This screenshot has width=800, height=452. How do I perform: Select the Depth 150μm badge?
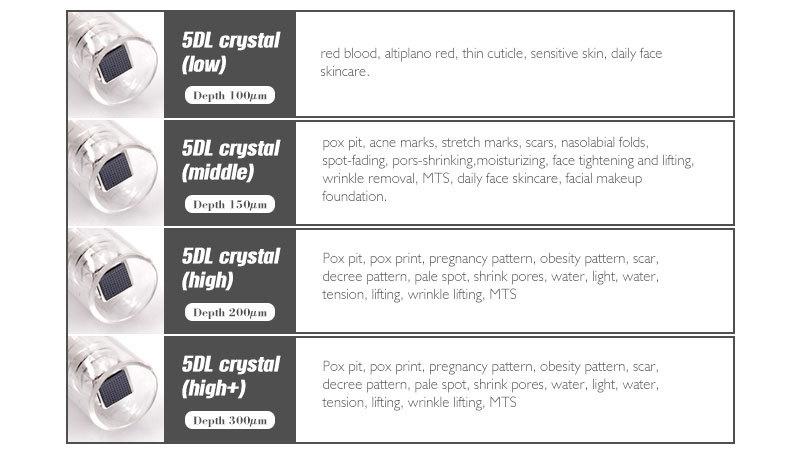(230, 204)
